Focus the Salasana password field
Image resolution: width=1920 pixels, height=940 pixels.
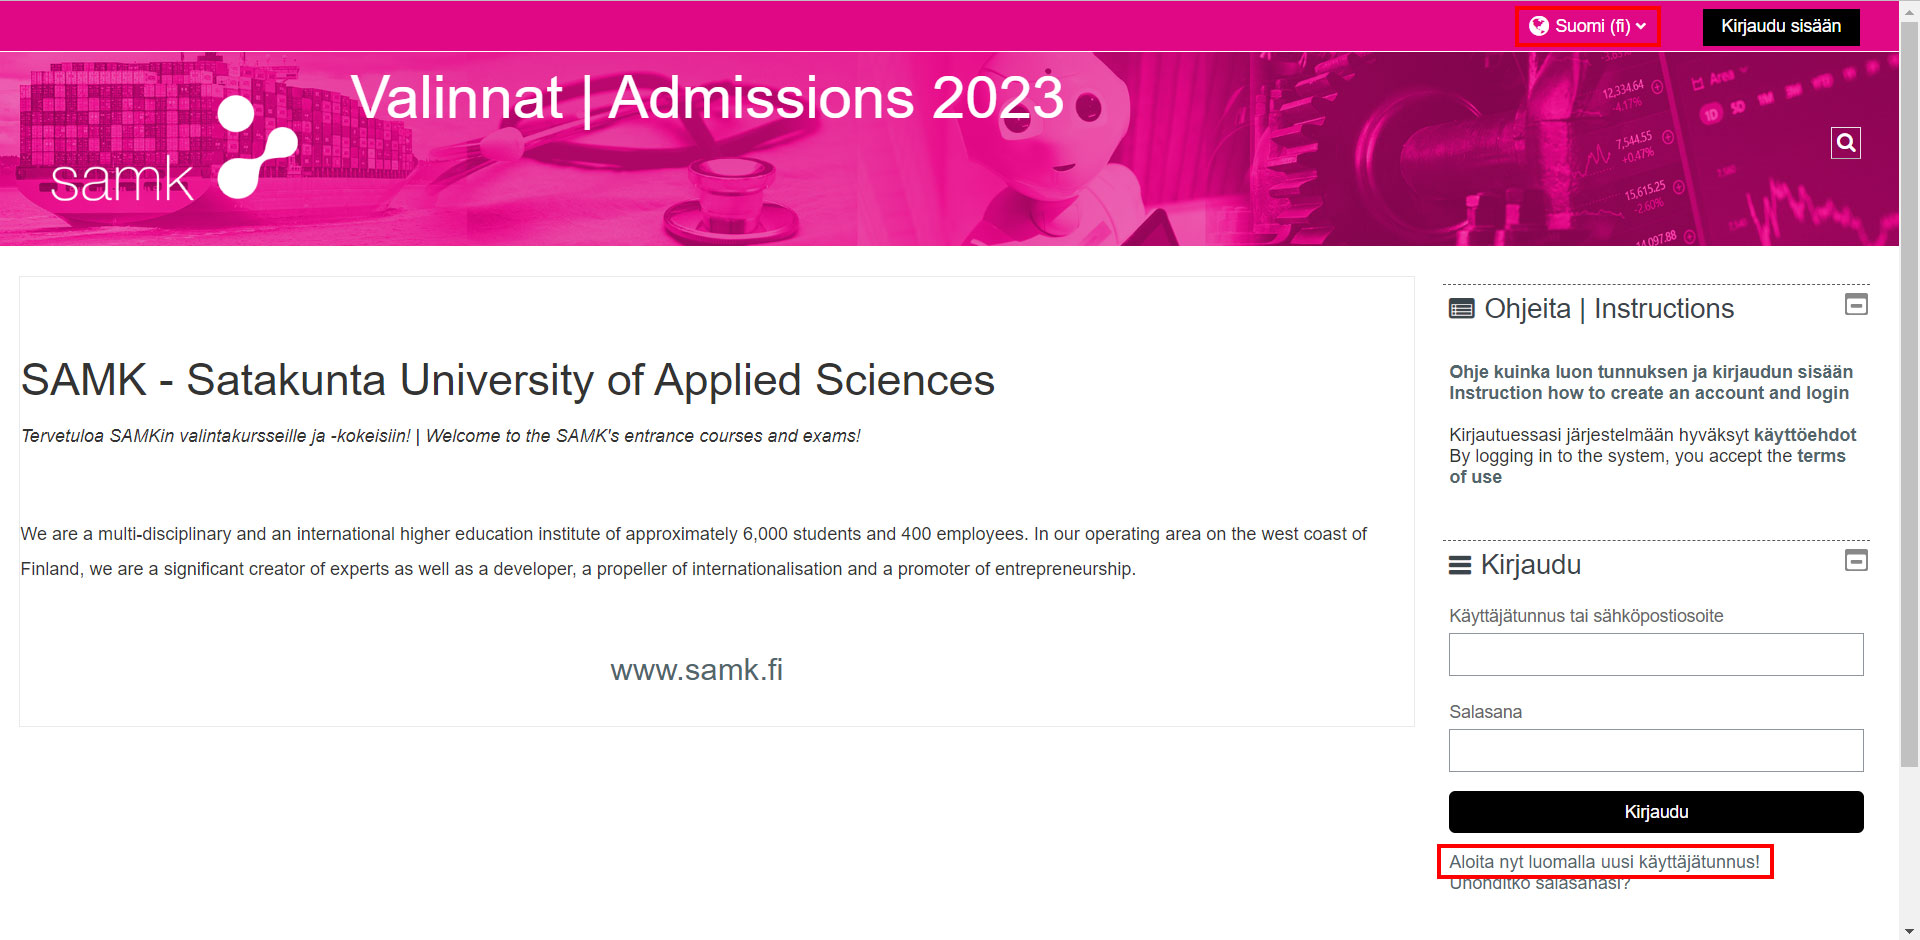(x=1656, y=750)
